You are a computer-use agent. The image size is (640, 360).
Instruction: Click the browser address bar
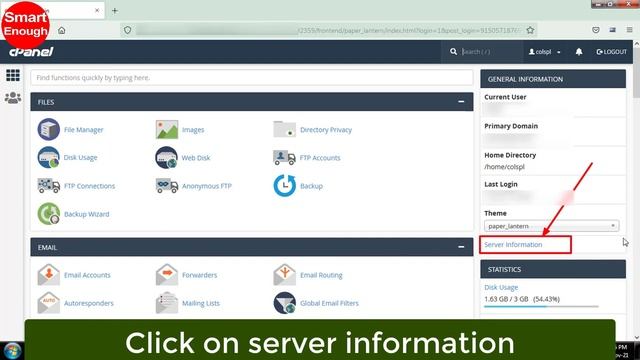click(329, 30)
